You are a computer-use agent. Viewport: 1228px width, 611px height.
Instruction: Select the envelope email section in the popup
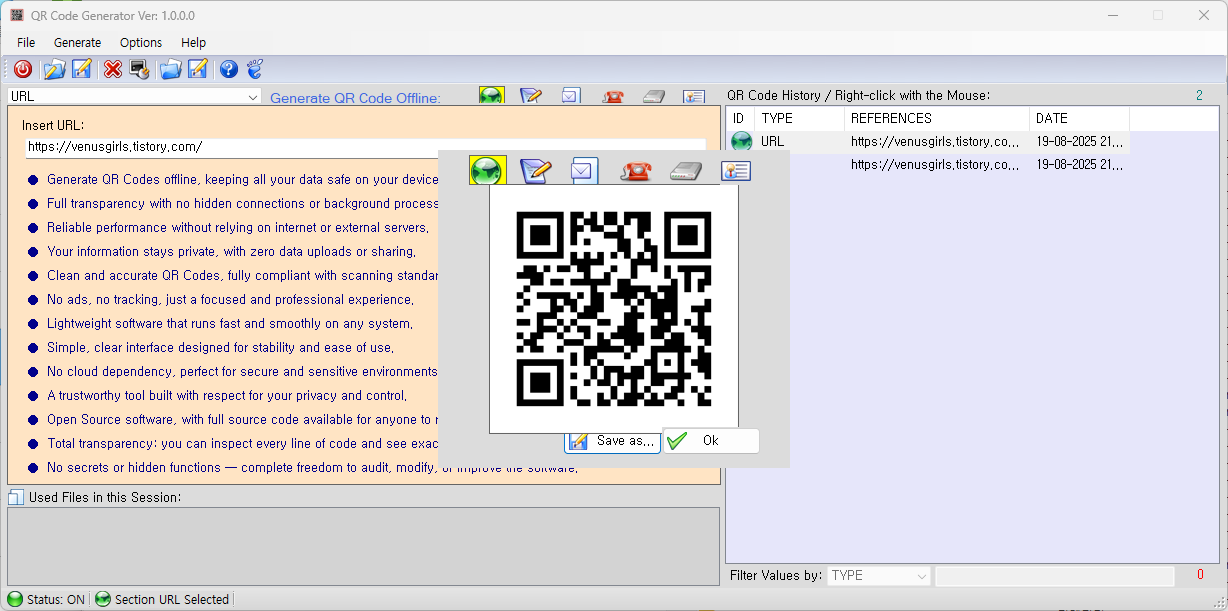(x=584, y=171)
